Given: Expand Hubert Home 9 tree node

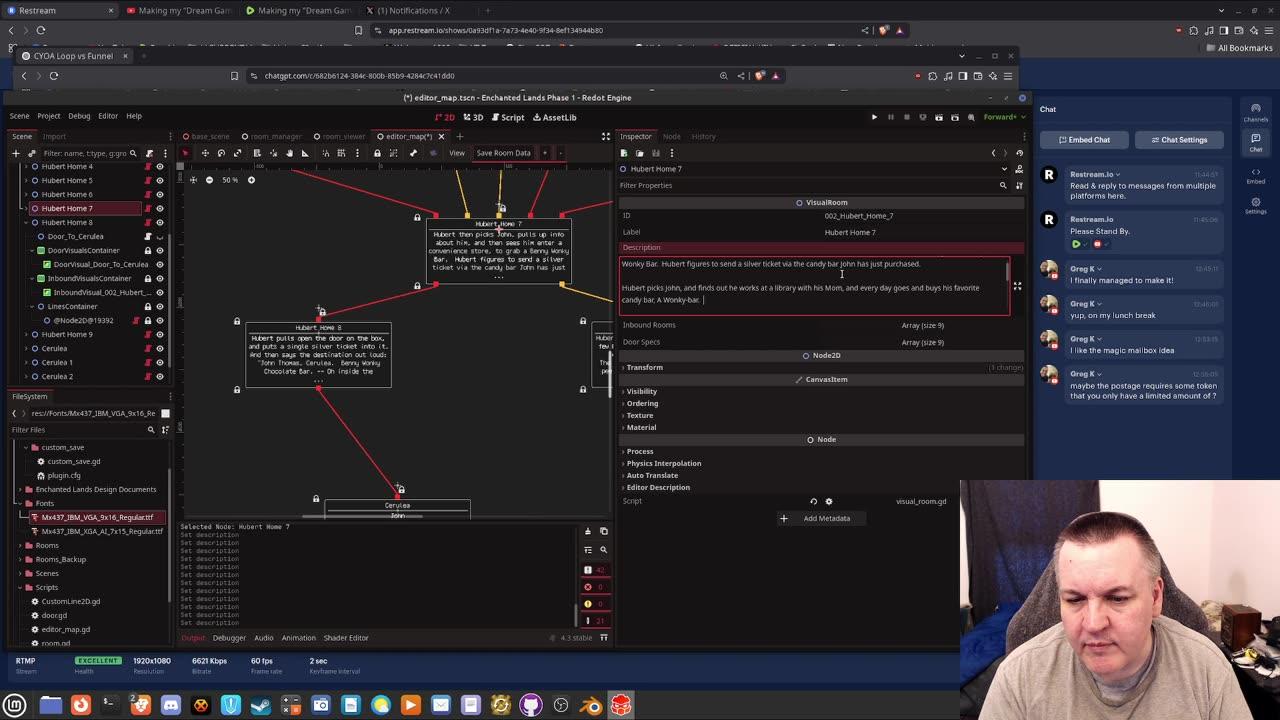Looking at the screenshot, I should [x=26, y=334].
